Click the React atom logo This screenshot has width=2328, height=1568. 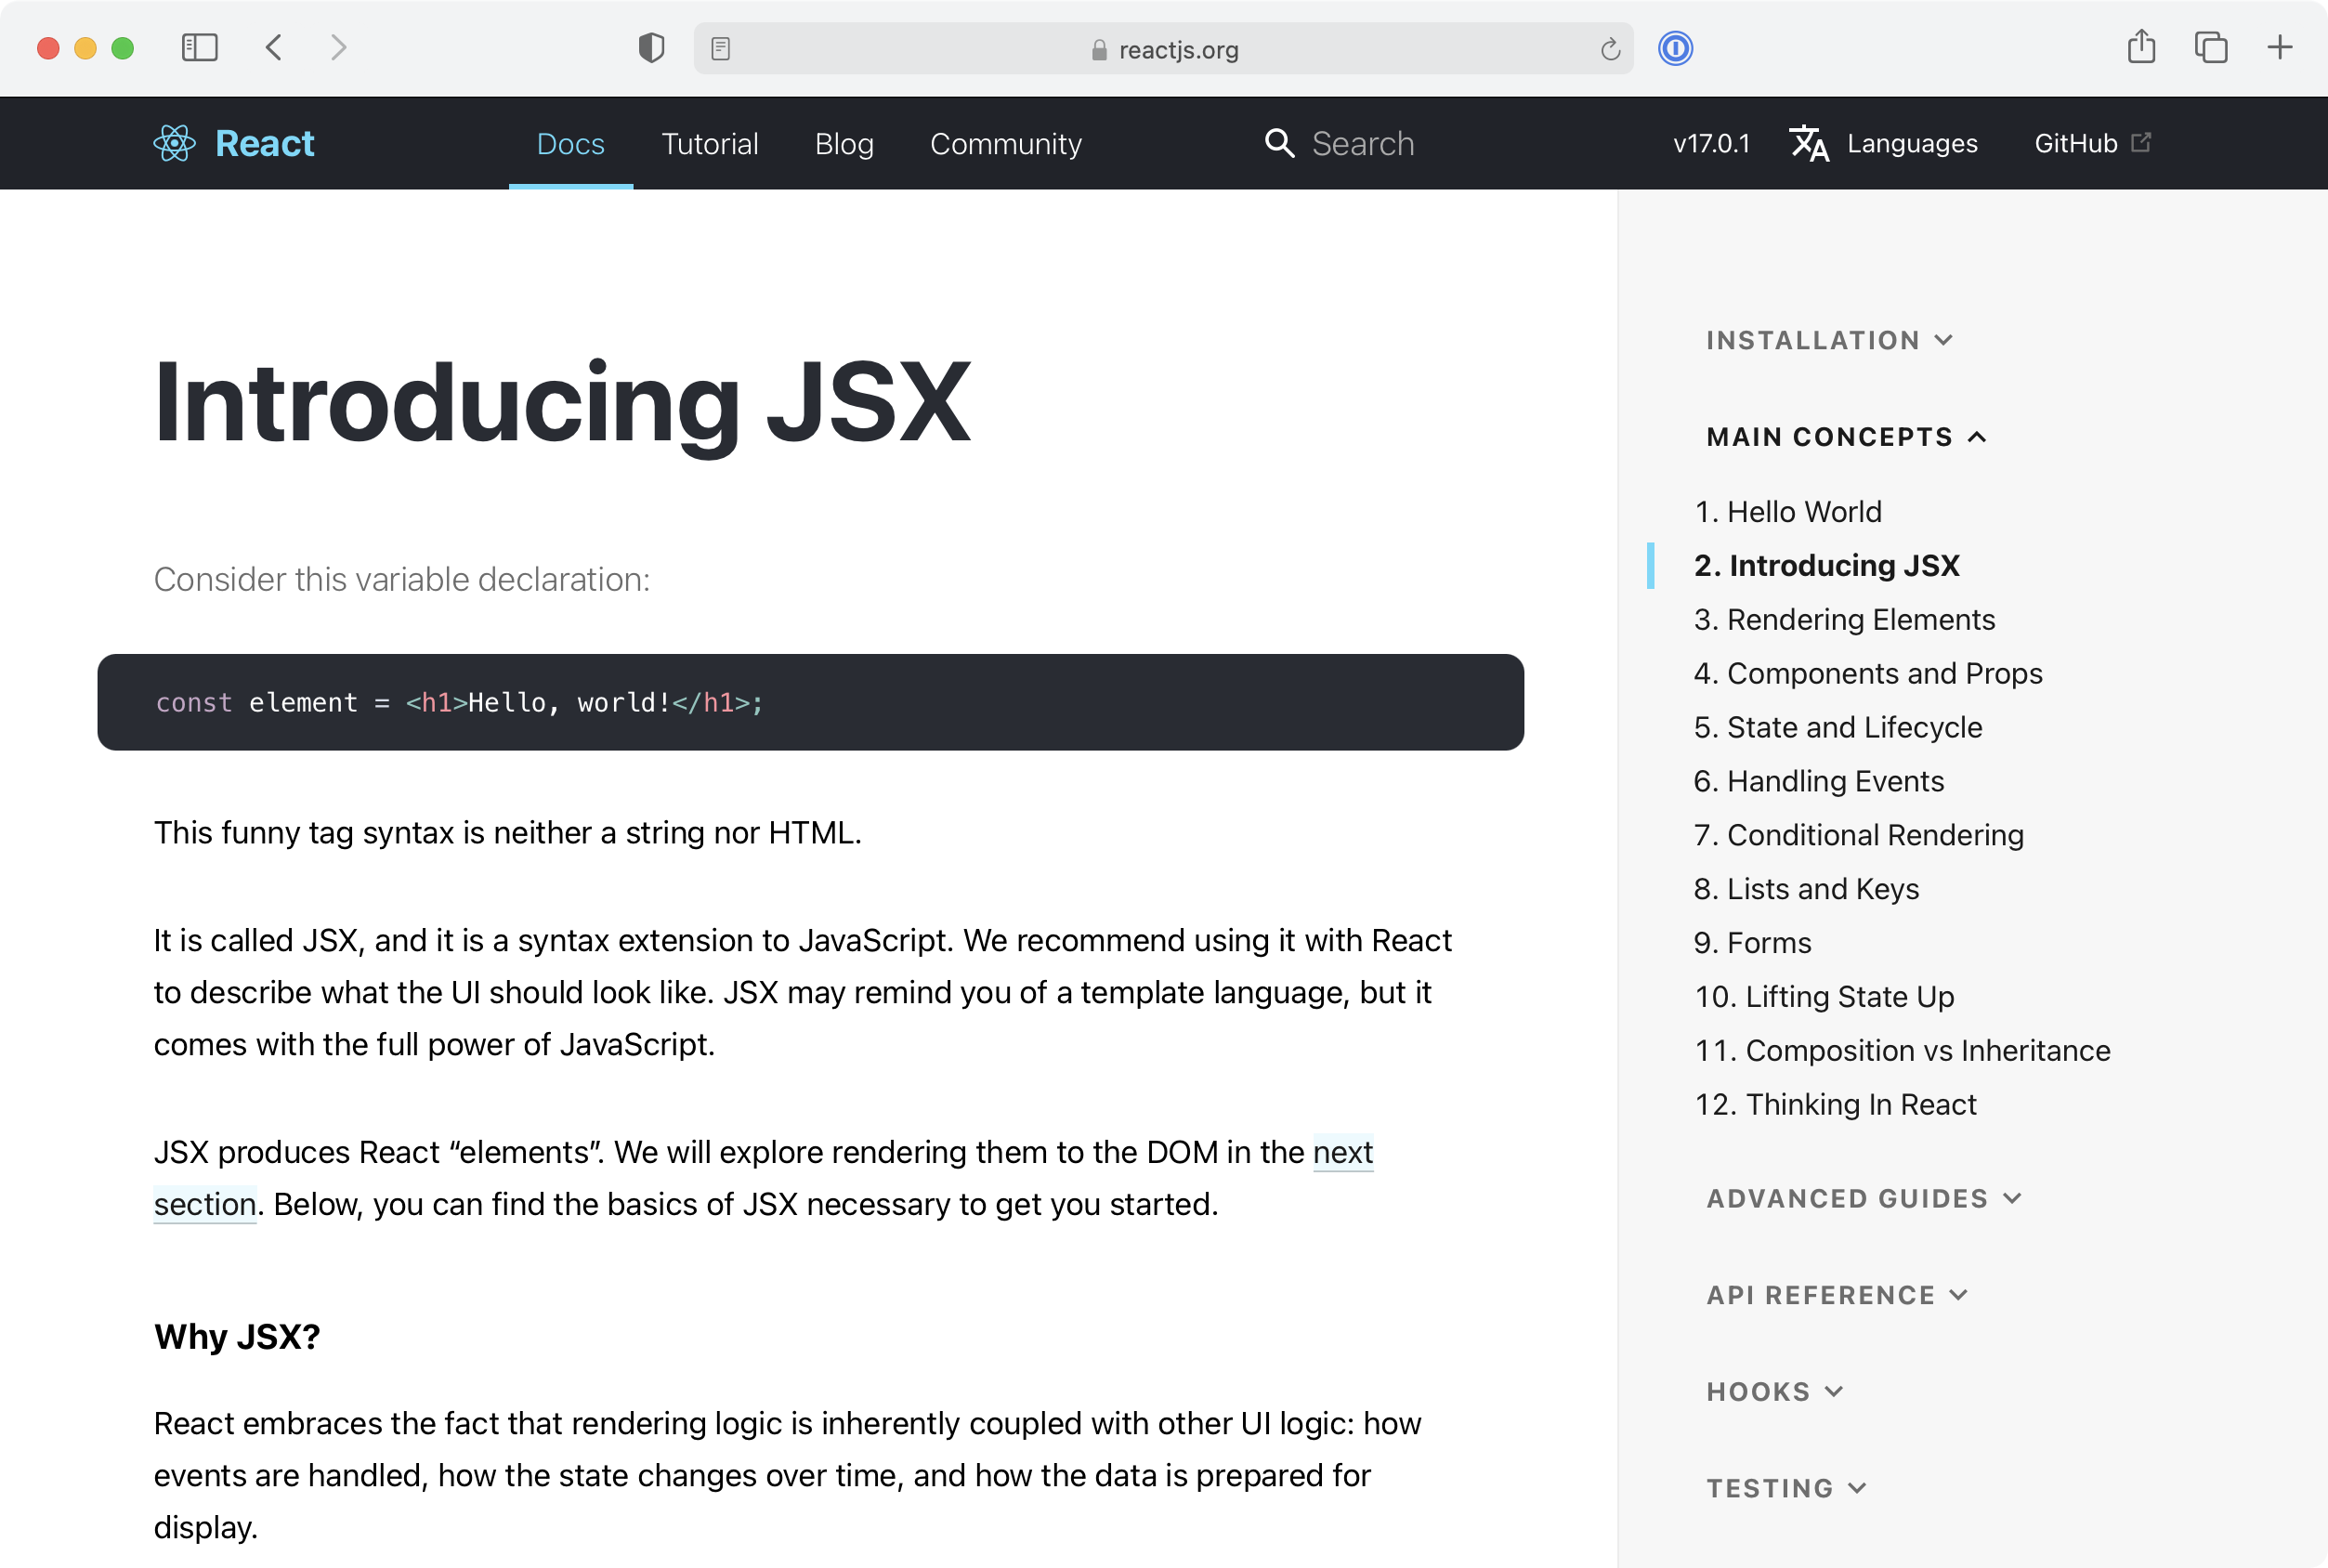coord(174,143)
